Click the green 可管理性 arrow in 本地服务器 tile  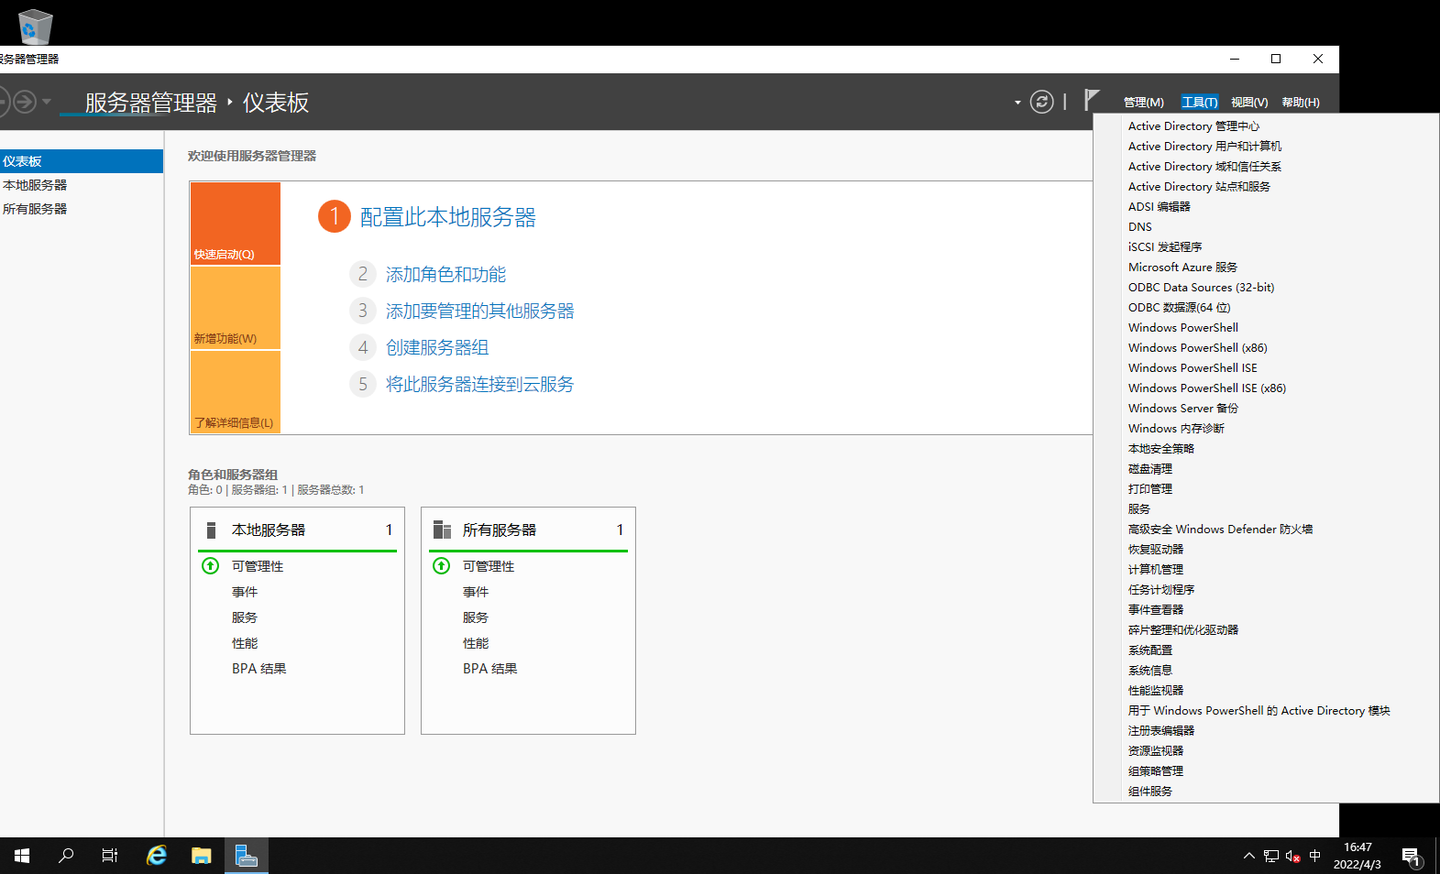pos(210,565)
